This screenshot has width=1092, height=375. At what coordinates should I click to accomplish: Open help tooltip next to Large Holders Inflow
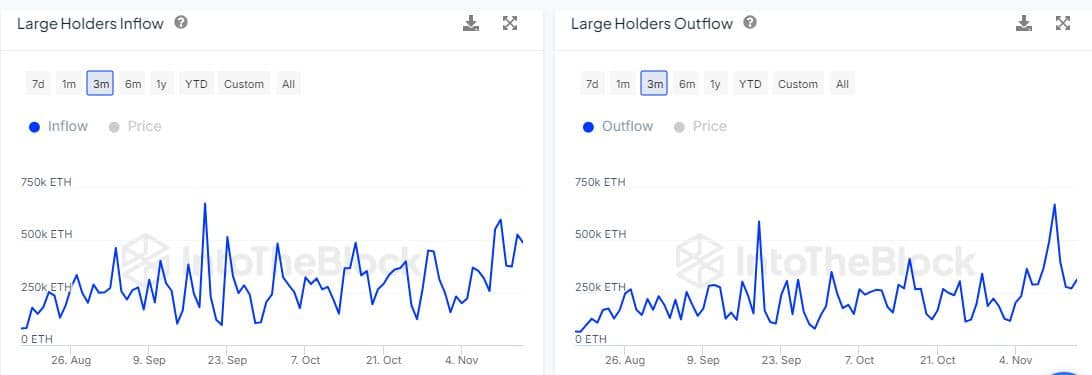point(181,22)
